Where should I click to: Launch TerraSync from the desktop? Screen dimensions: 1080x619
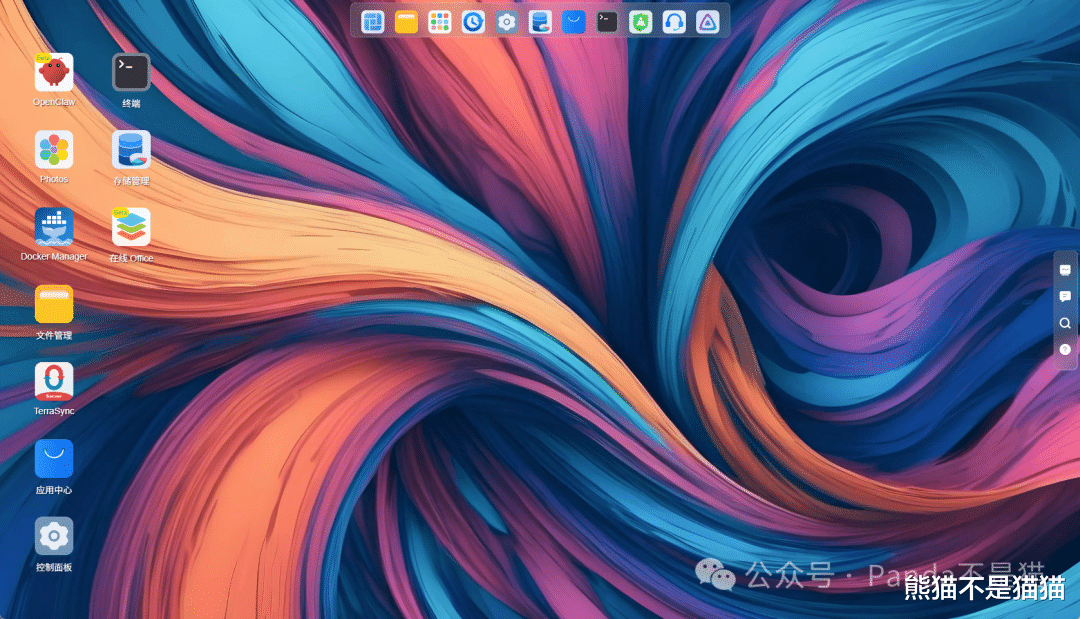tap(54, 381)
